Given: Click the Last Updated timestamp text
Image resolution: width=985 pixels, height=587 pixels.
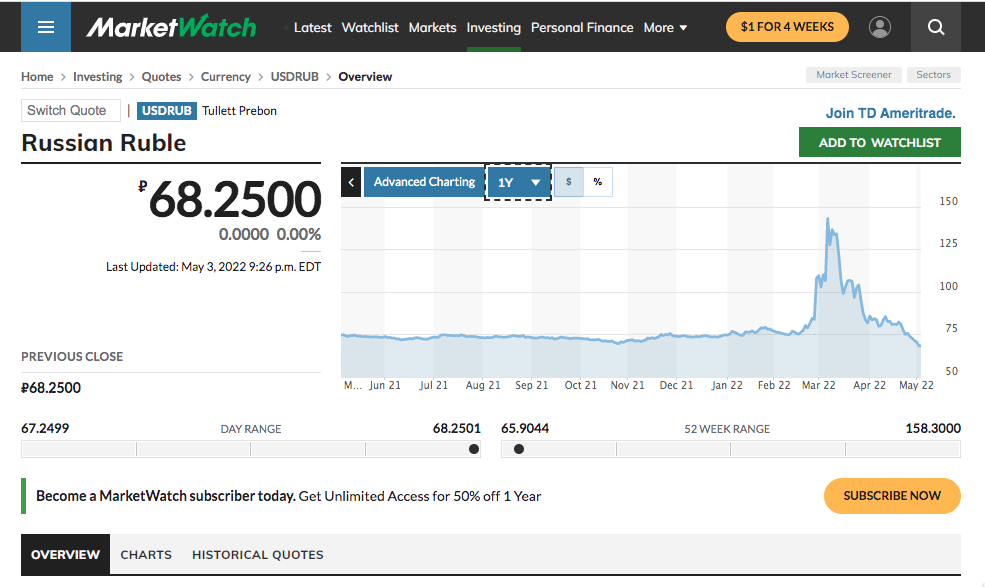Looking at the screenshot, I should click(214, 267).
